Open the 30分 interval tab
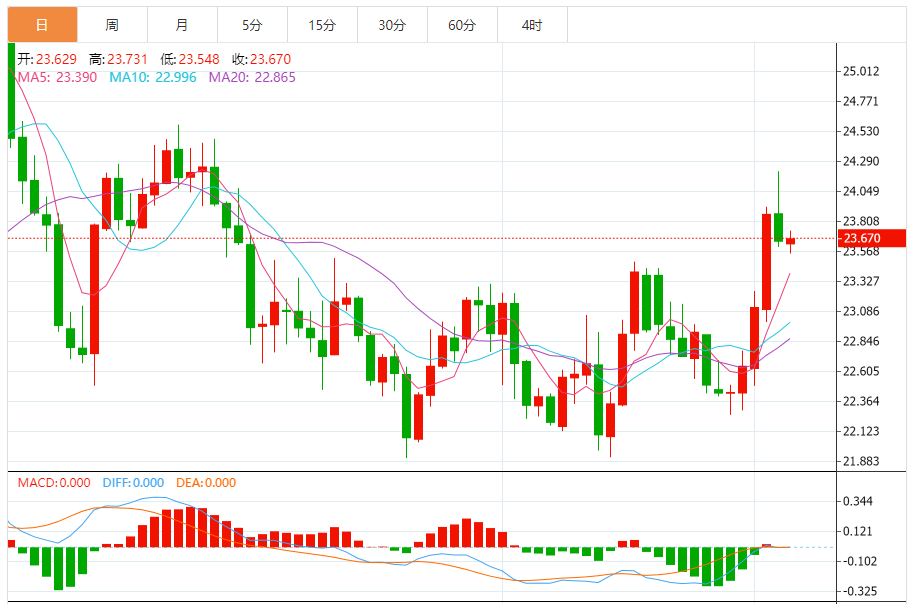The width and height of the screenshot is (915, 604). tap(392, 25)
